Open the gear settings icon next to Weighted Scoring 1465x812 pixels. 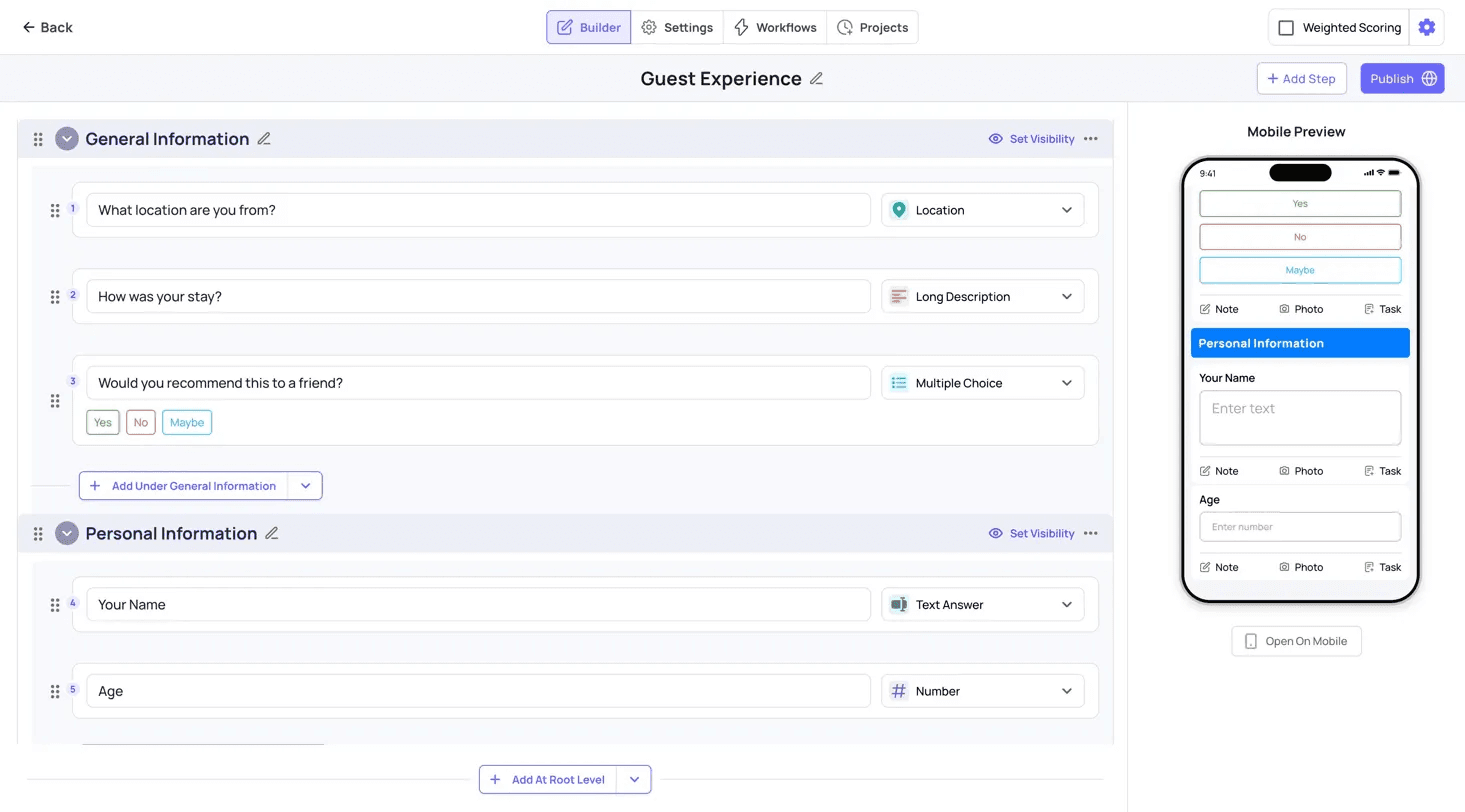(1426, 28)
